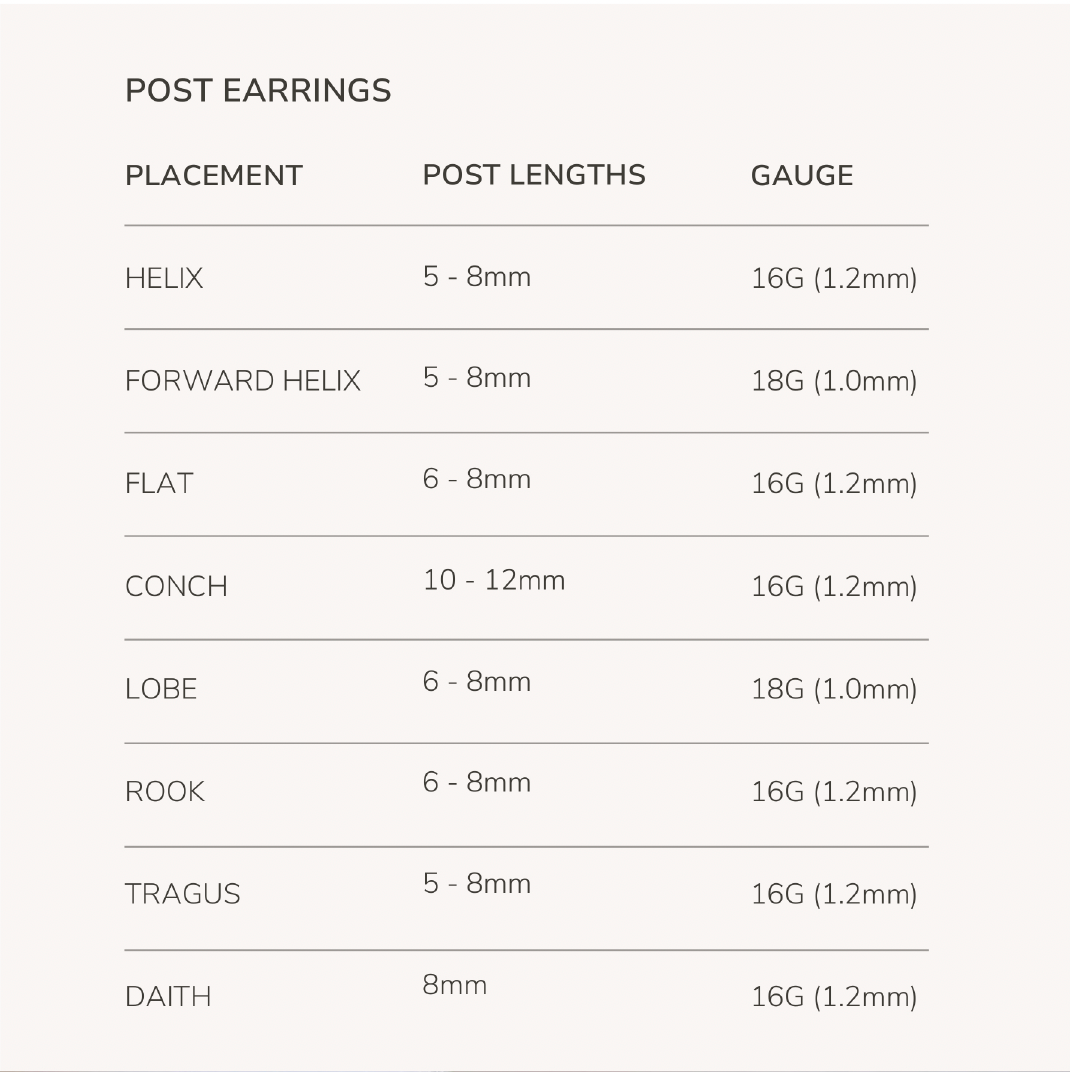Viewport: 1070px width, 1072px height.
Task: Click the CONCH placement label
Action: coord(176,586)
